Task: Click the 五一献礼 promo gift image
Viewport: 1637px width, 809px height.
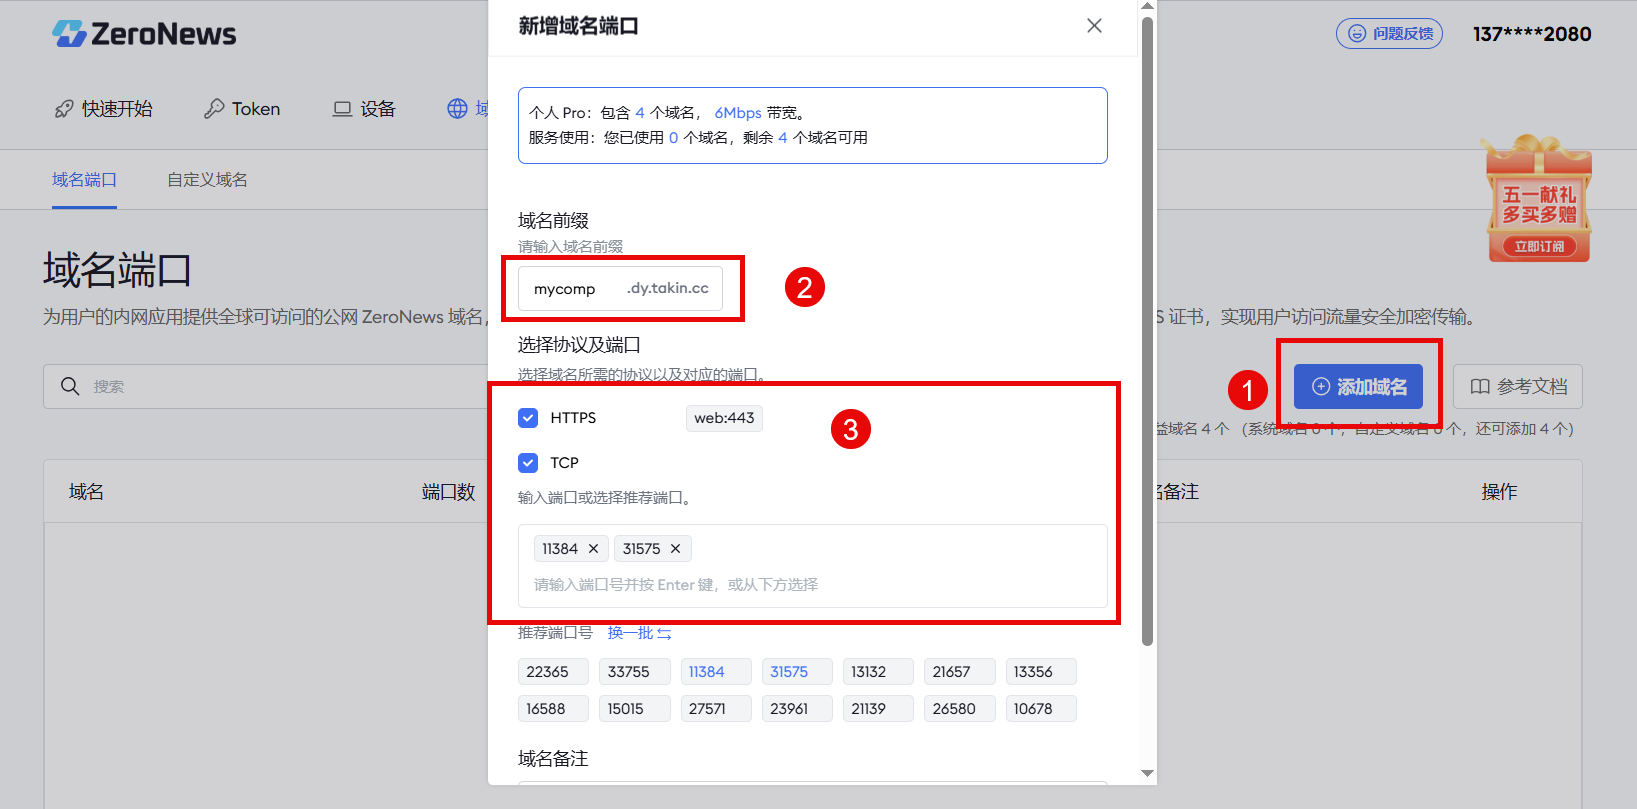Action: click(1539, 197)
